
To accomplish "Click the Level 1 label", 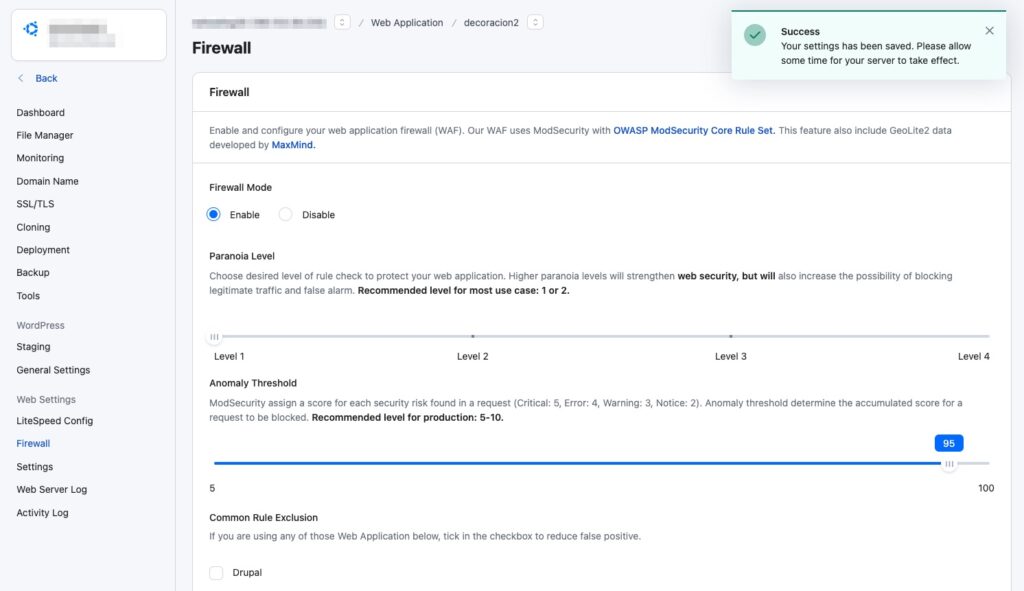I will [229, 357].
